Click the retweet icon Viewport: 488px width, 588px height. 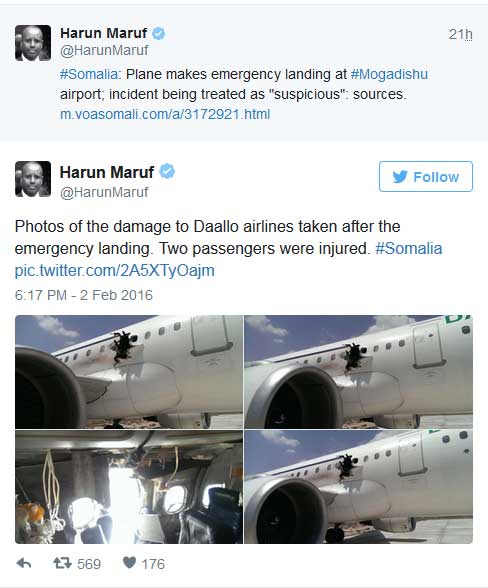tap(62, 563)
